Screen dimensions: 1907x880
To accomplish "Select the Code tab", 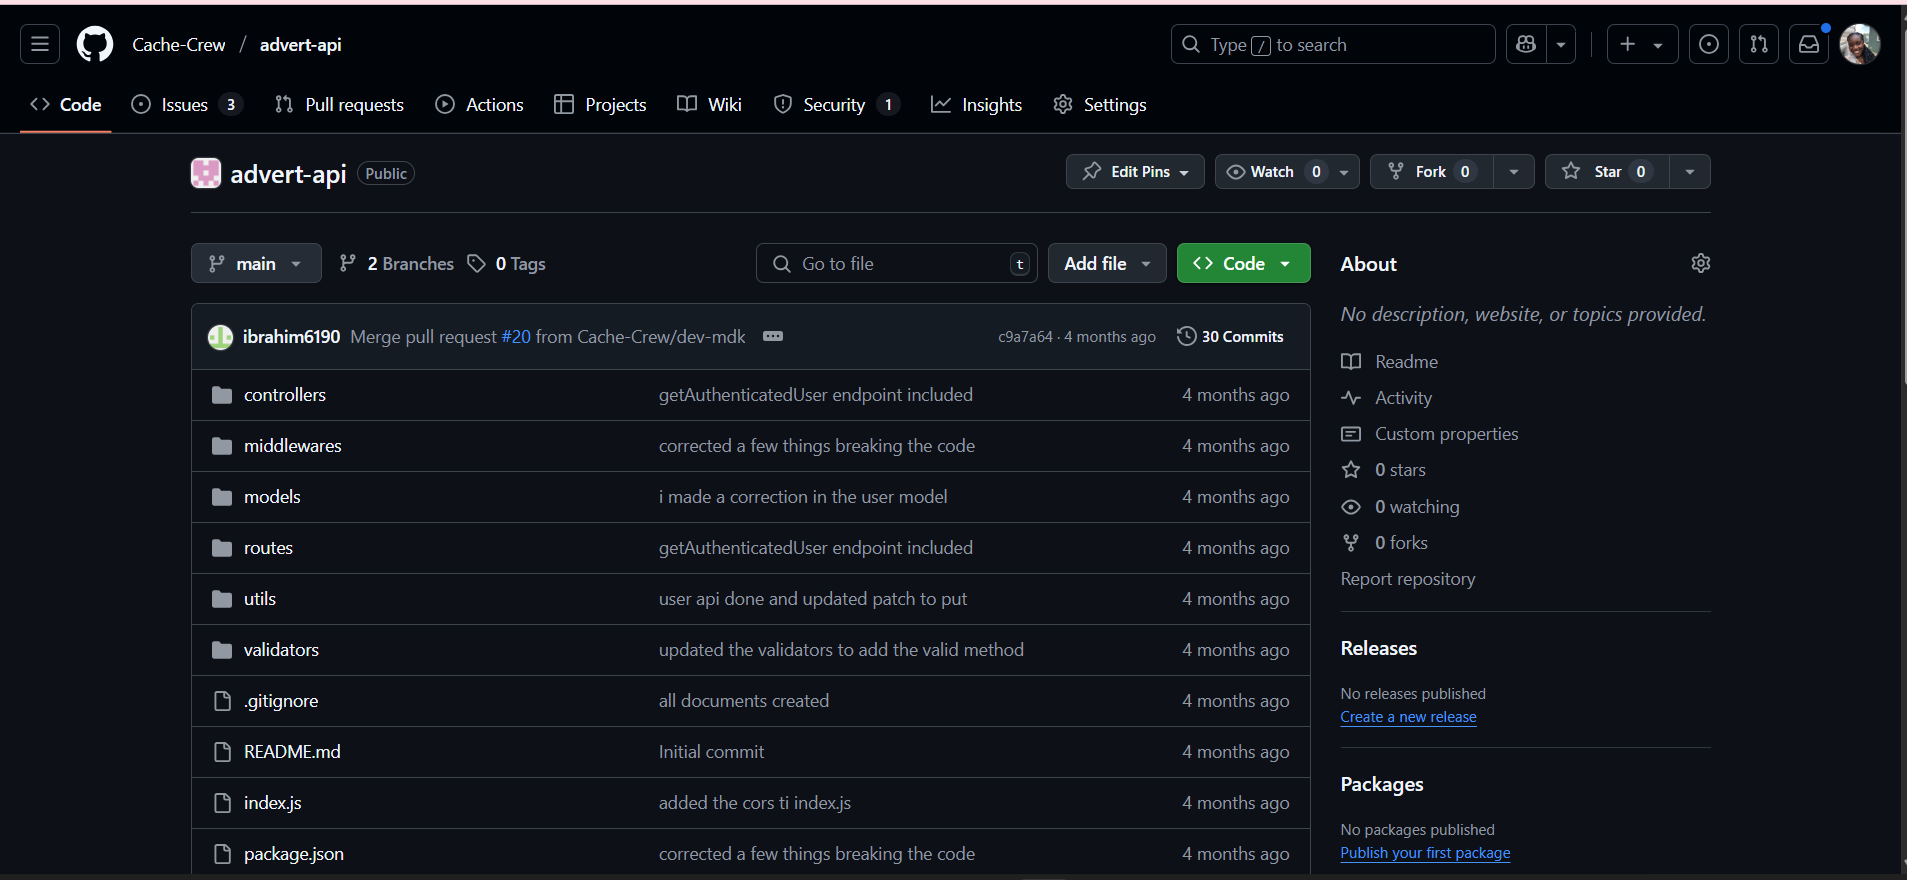I will pos(66,104).
